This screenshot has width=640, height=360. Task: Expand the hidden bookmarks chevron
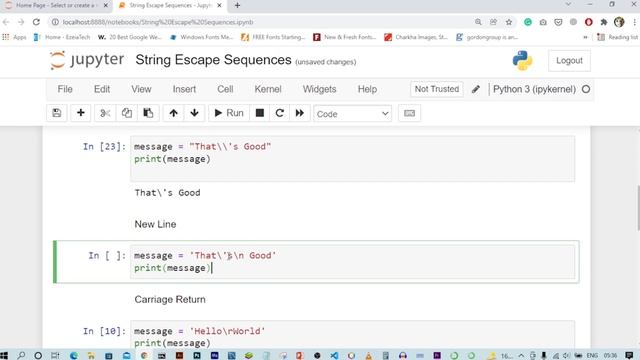pyautogui.click(x=585, y=37)
